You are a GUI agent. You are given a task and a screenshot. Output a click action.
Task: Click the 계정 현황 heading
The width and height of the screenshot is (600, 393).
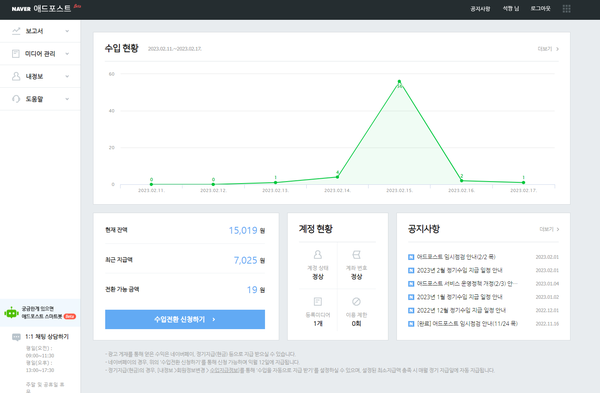pyautogui.click(x=316, y=229)
